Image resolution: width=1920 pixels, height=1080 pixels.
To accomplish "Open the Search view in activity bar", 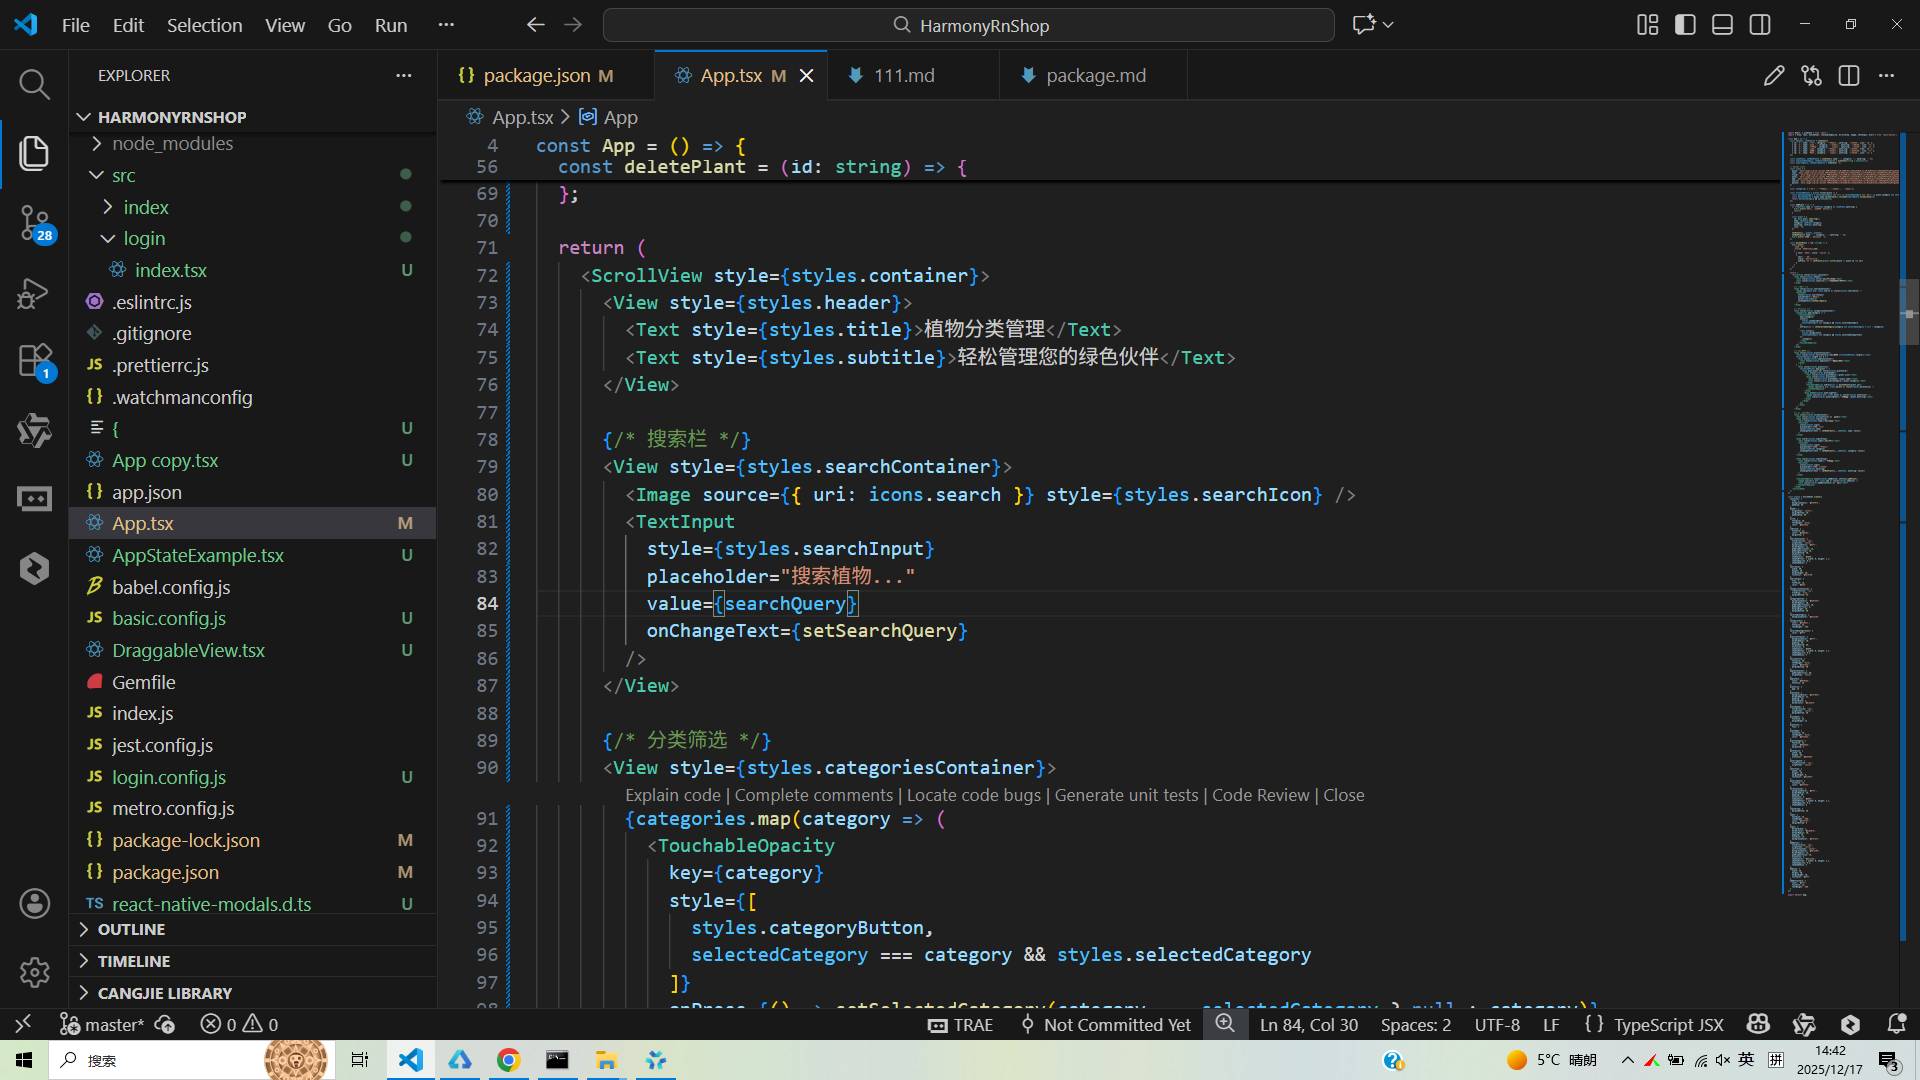I will (x=34, y=84).
